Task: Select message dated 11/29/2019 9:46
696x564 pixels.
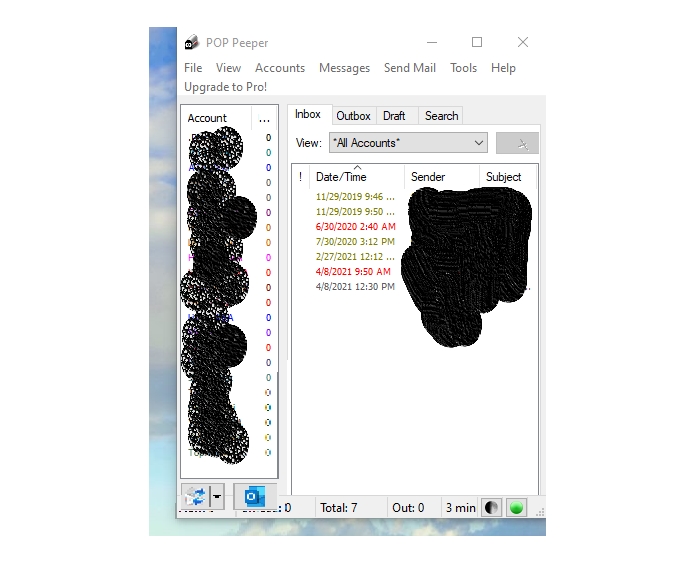Action: (355, 197)
